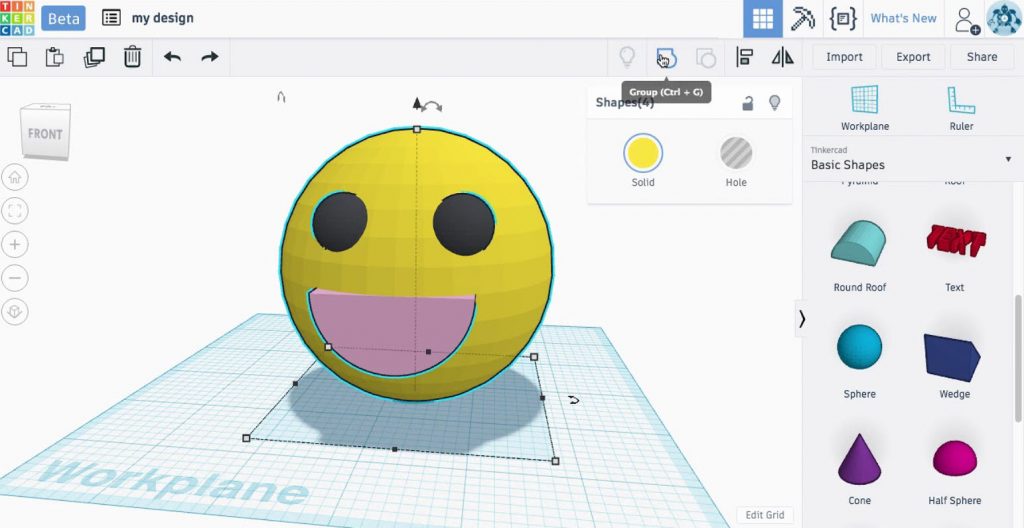
Task: Open the What's New link
Action: point(903,19)
